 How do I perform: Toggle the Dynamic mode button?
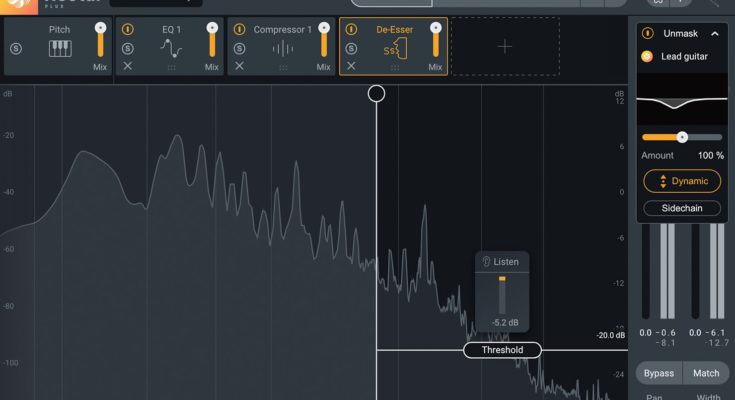(x=682, y=181)
